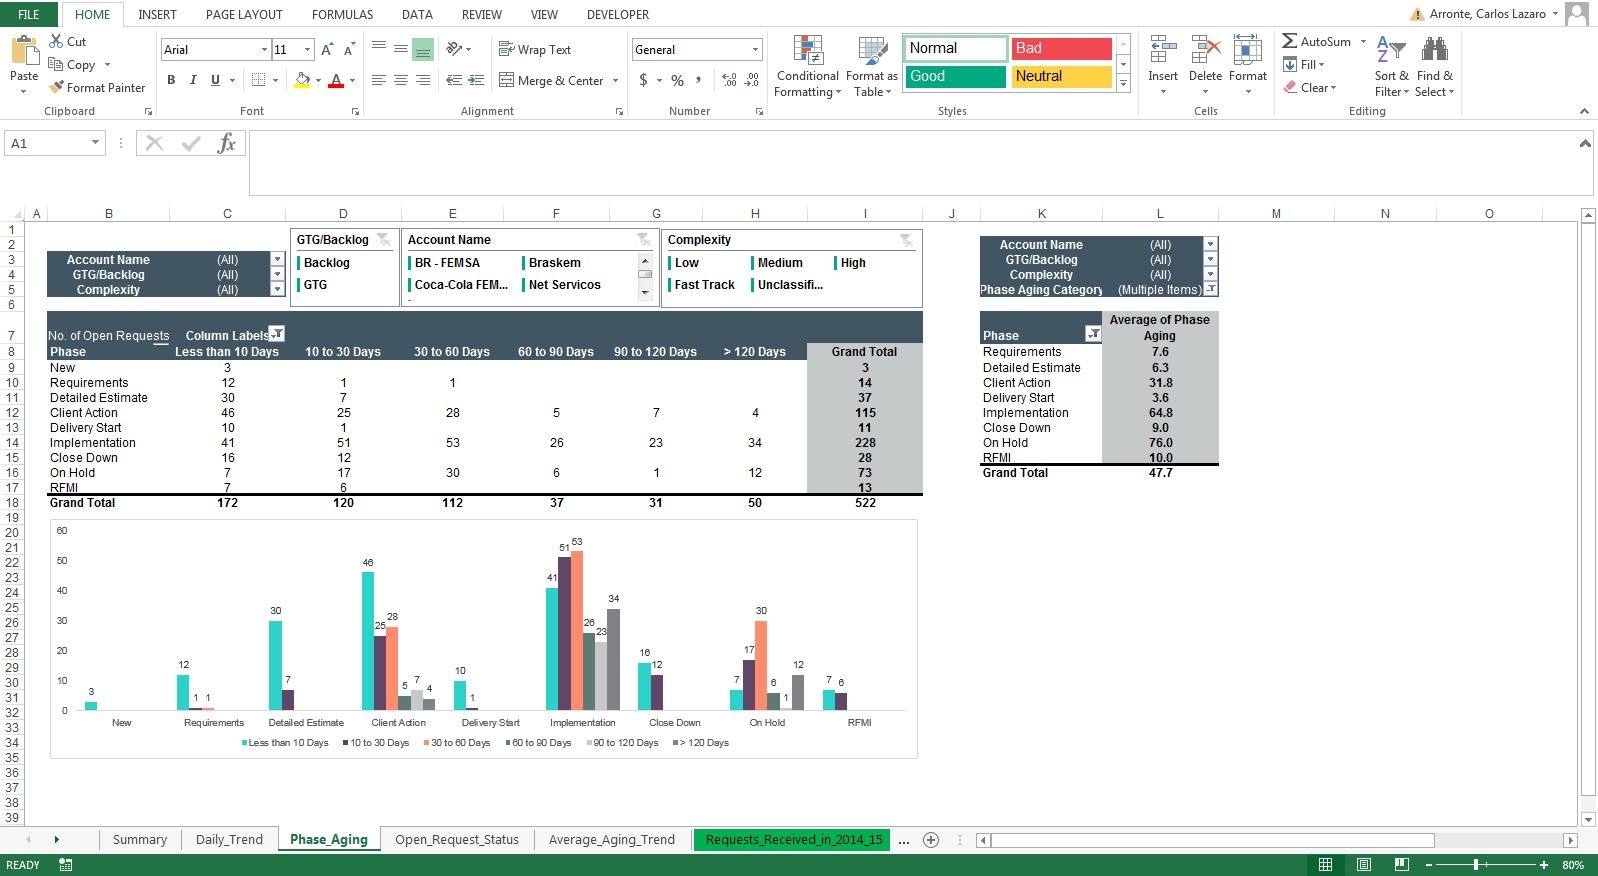The height and width of the screenshot is (876, 1598).
Task: Click the Accounting Number Format dollar icon
Action: pos(643,80)
